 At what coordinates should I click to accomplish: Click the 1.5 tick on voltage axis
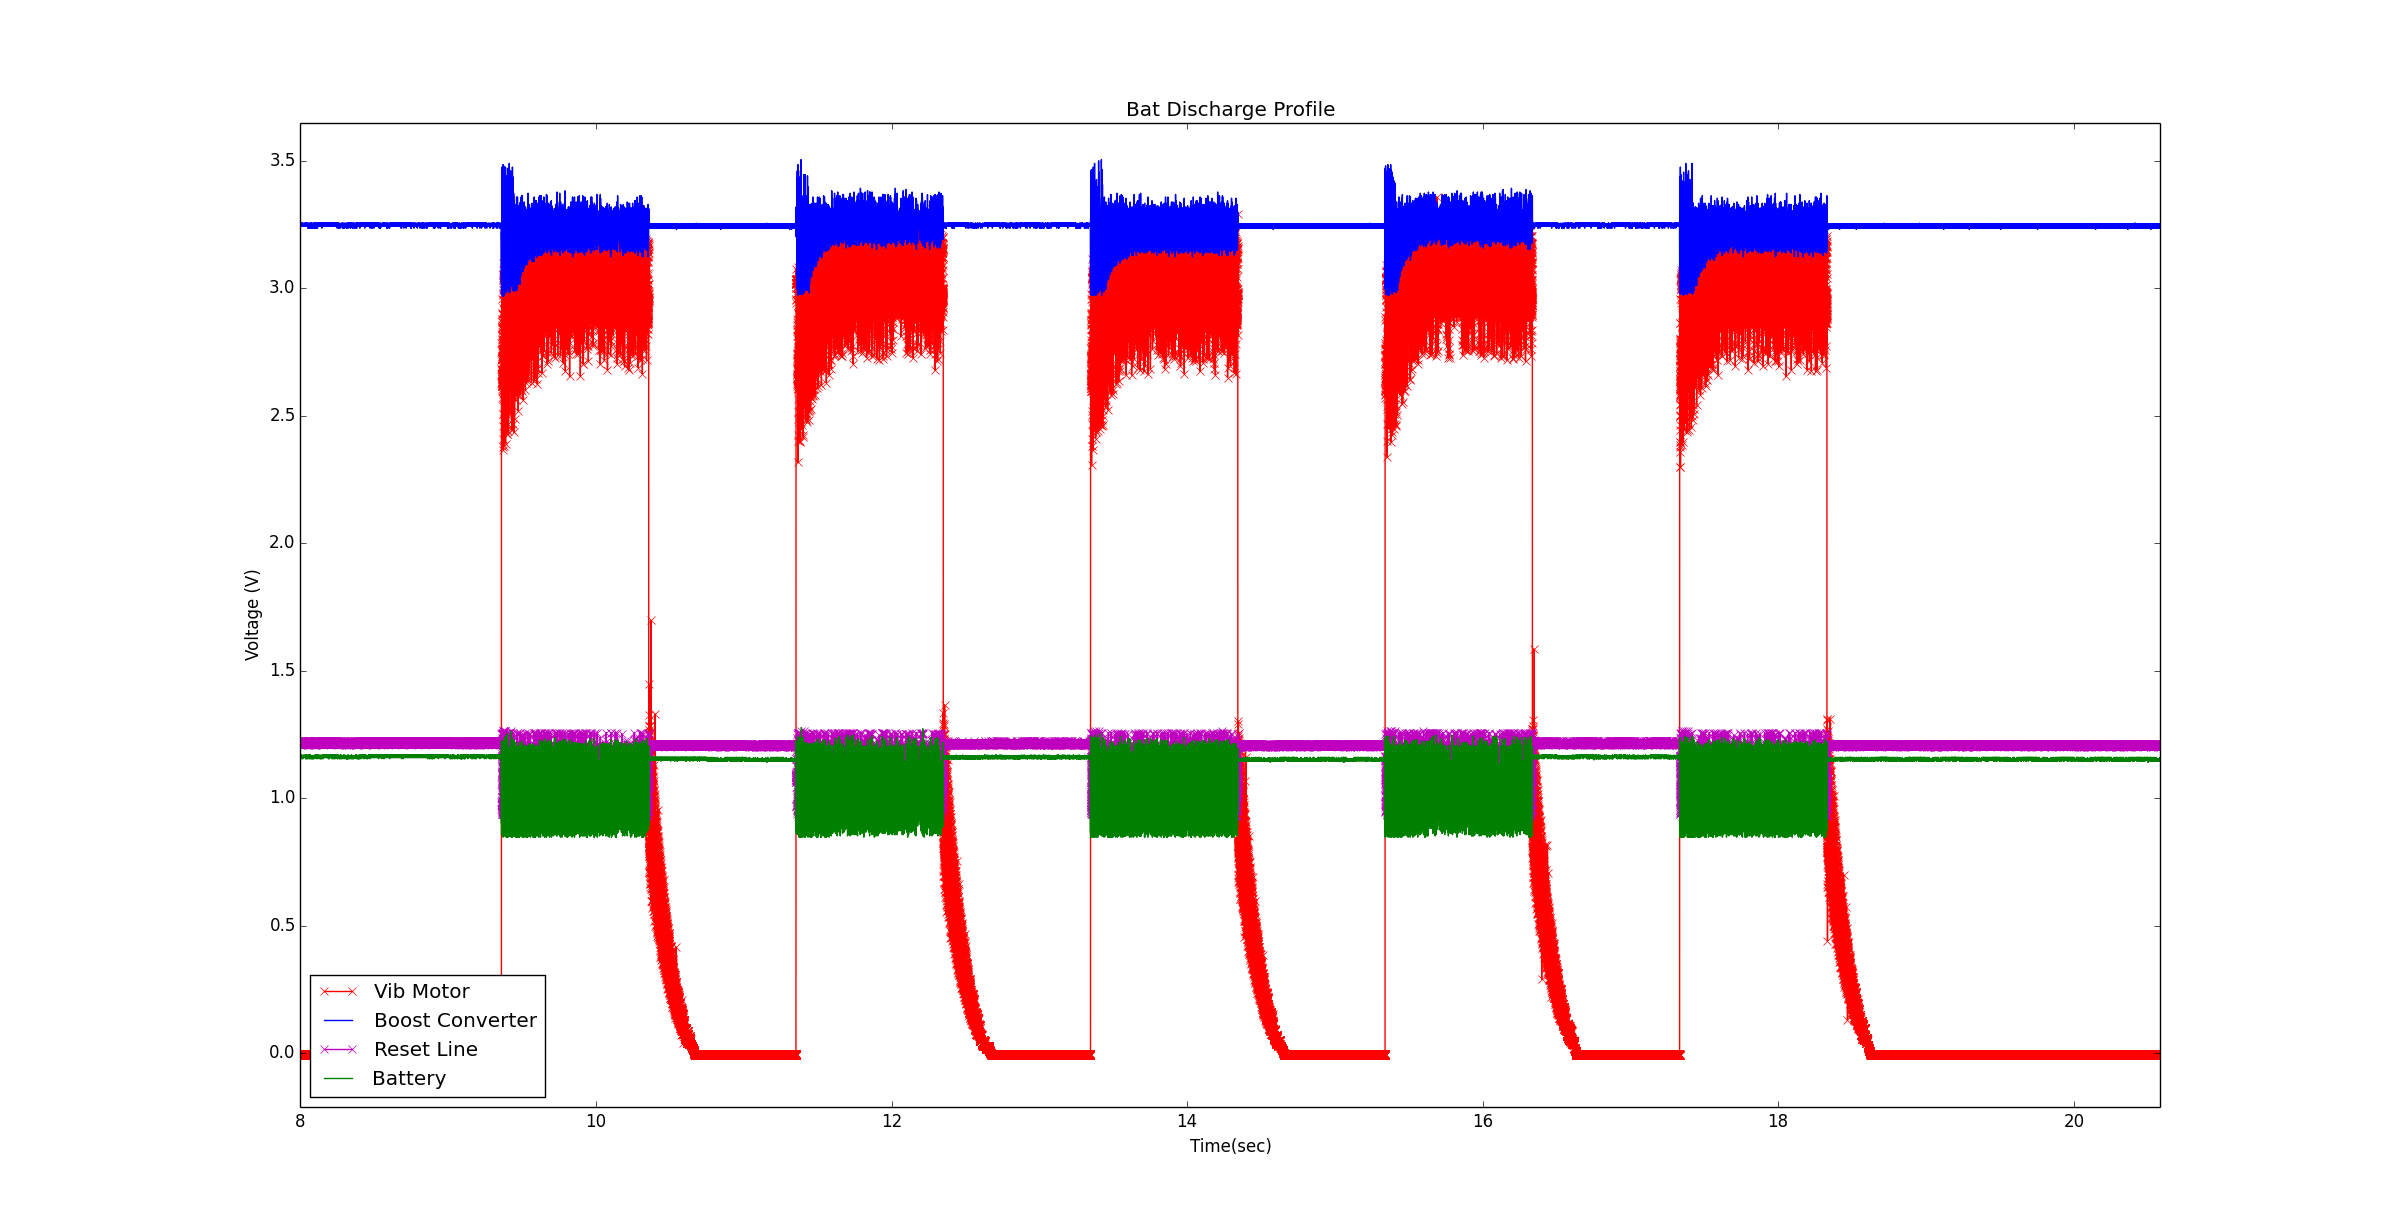[x=281, y=671]
